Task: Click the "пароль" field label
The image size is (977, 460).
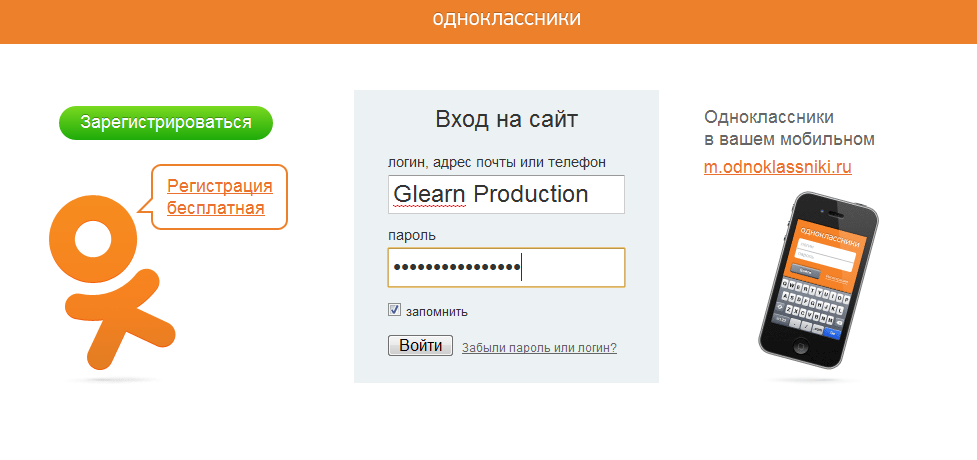Action: coord(412,235)
